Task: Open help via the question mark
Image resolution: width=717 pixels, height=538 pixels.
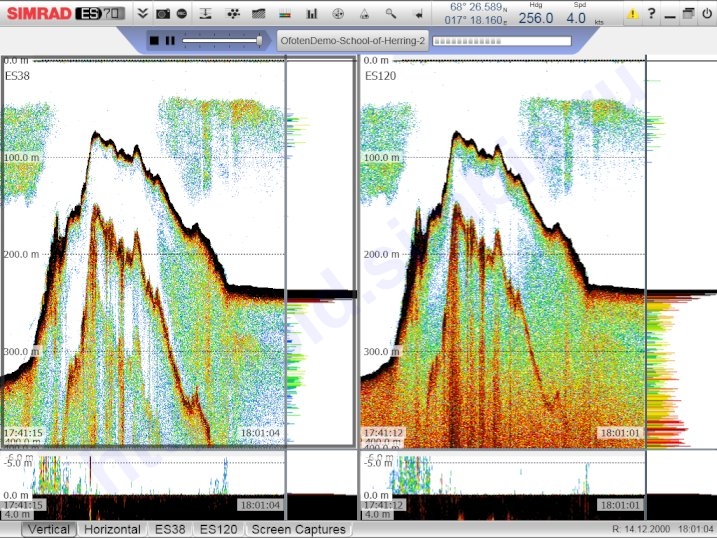Action: (x=651, y=14)
